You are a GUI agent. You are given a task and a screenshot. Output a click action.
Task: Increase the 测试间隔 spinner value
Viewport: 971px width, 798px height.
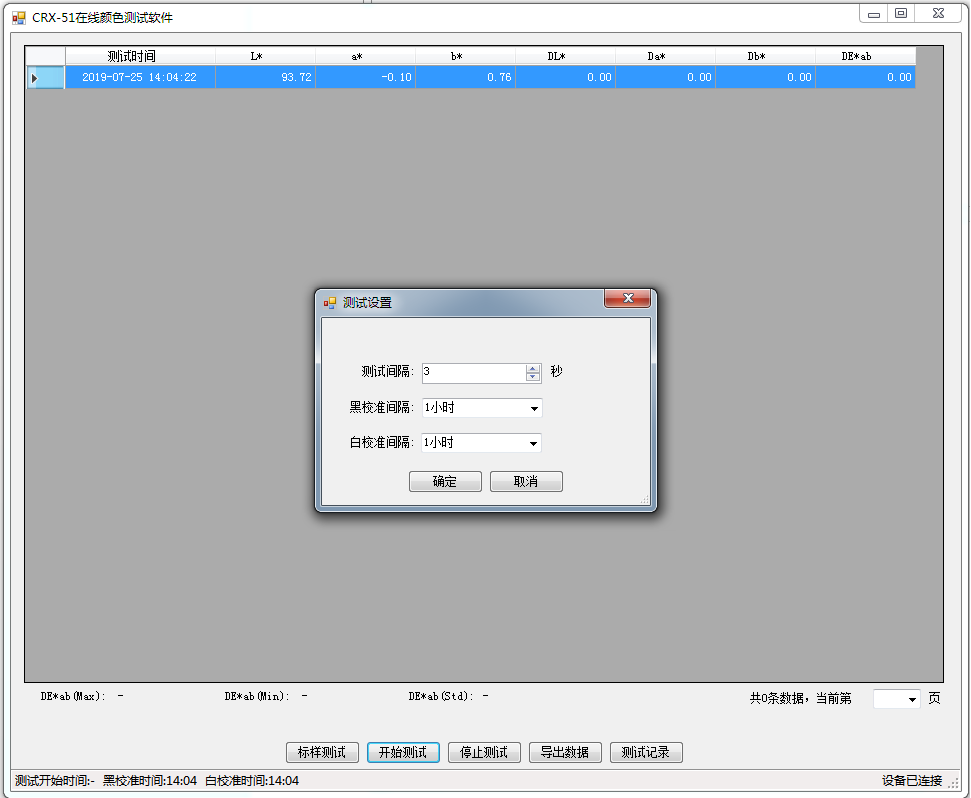click(533, 368)
